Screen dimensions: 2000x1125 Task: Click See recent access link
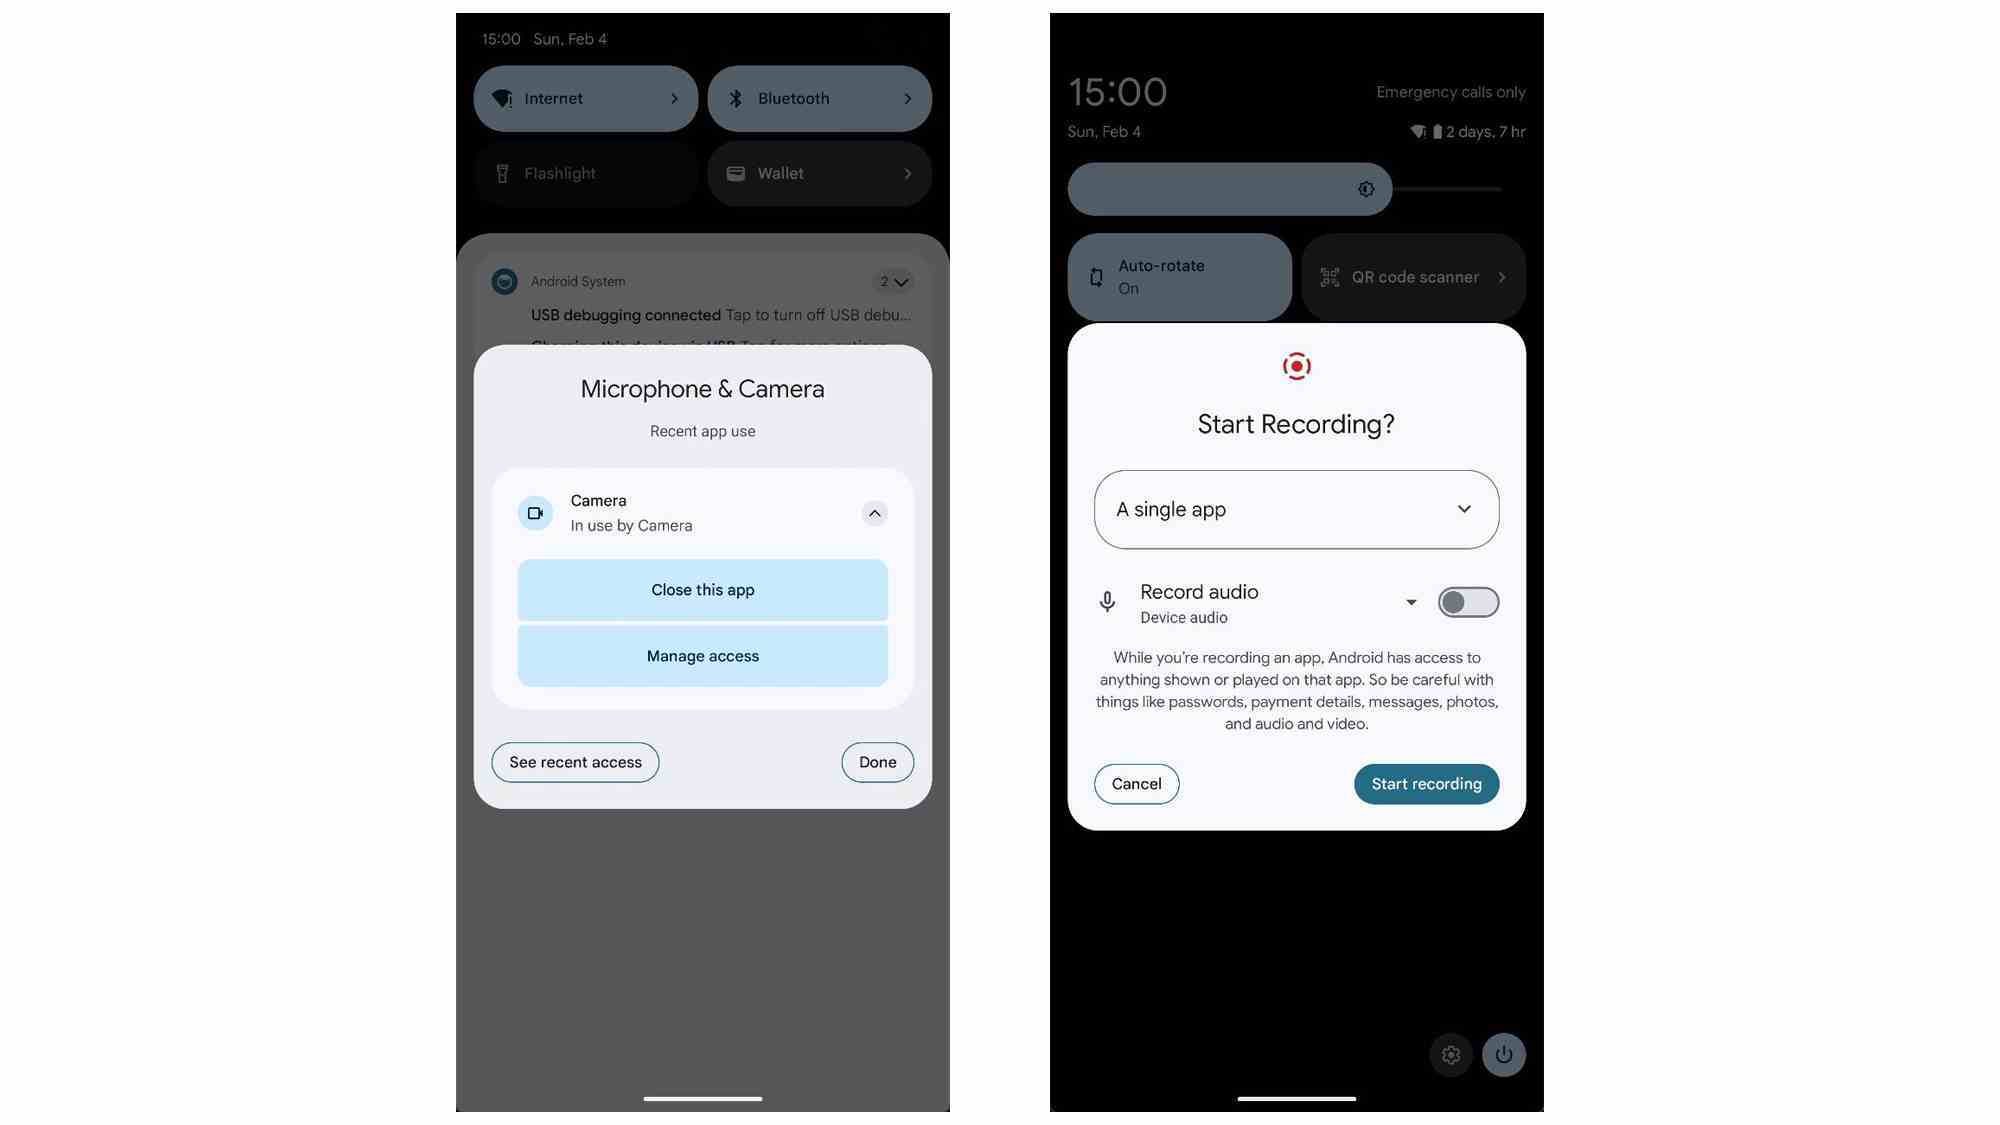pyautogui.click(x=574, y=761)
